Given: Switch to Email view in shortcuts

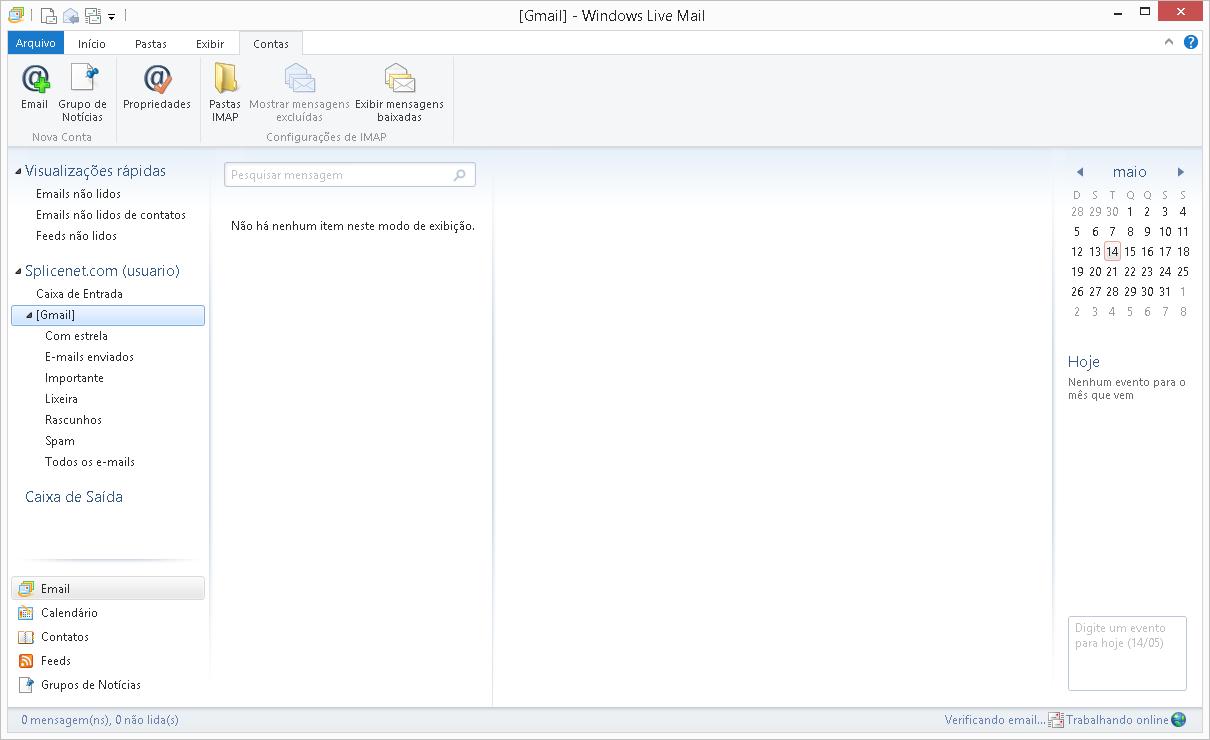Looking at the screenshot, I should coord(108,589).
